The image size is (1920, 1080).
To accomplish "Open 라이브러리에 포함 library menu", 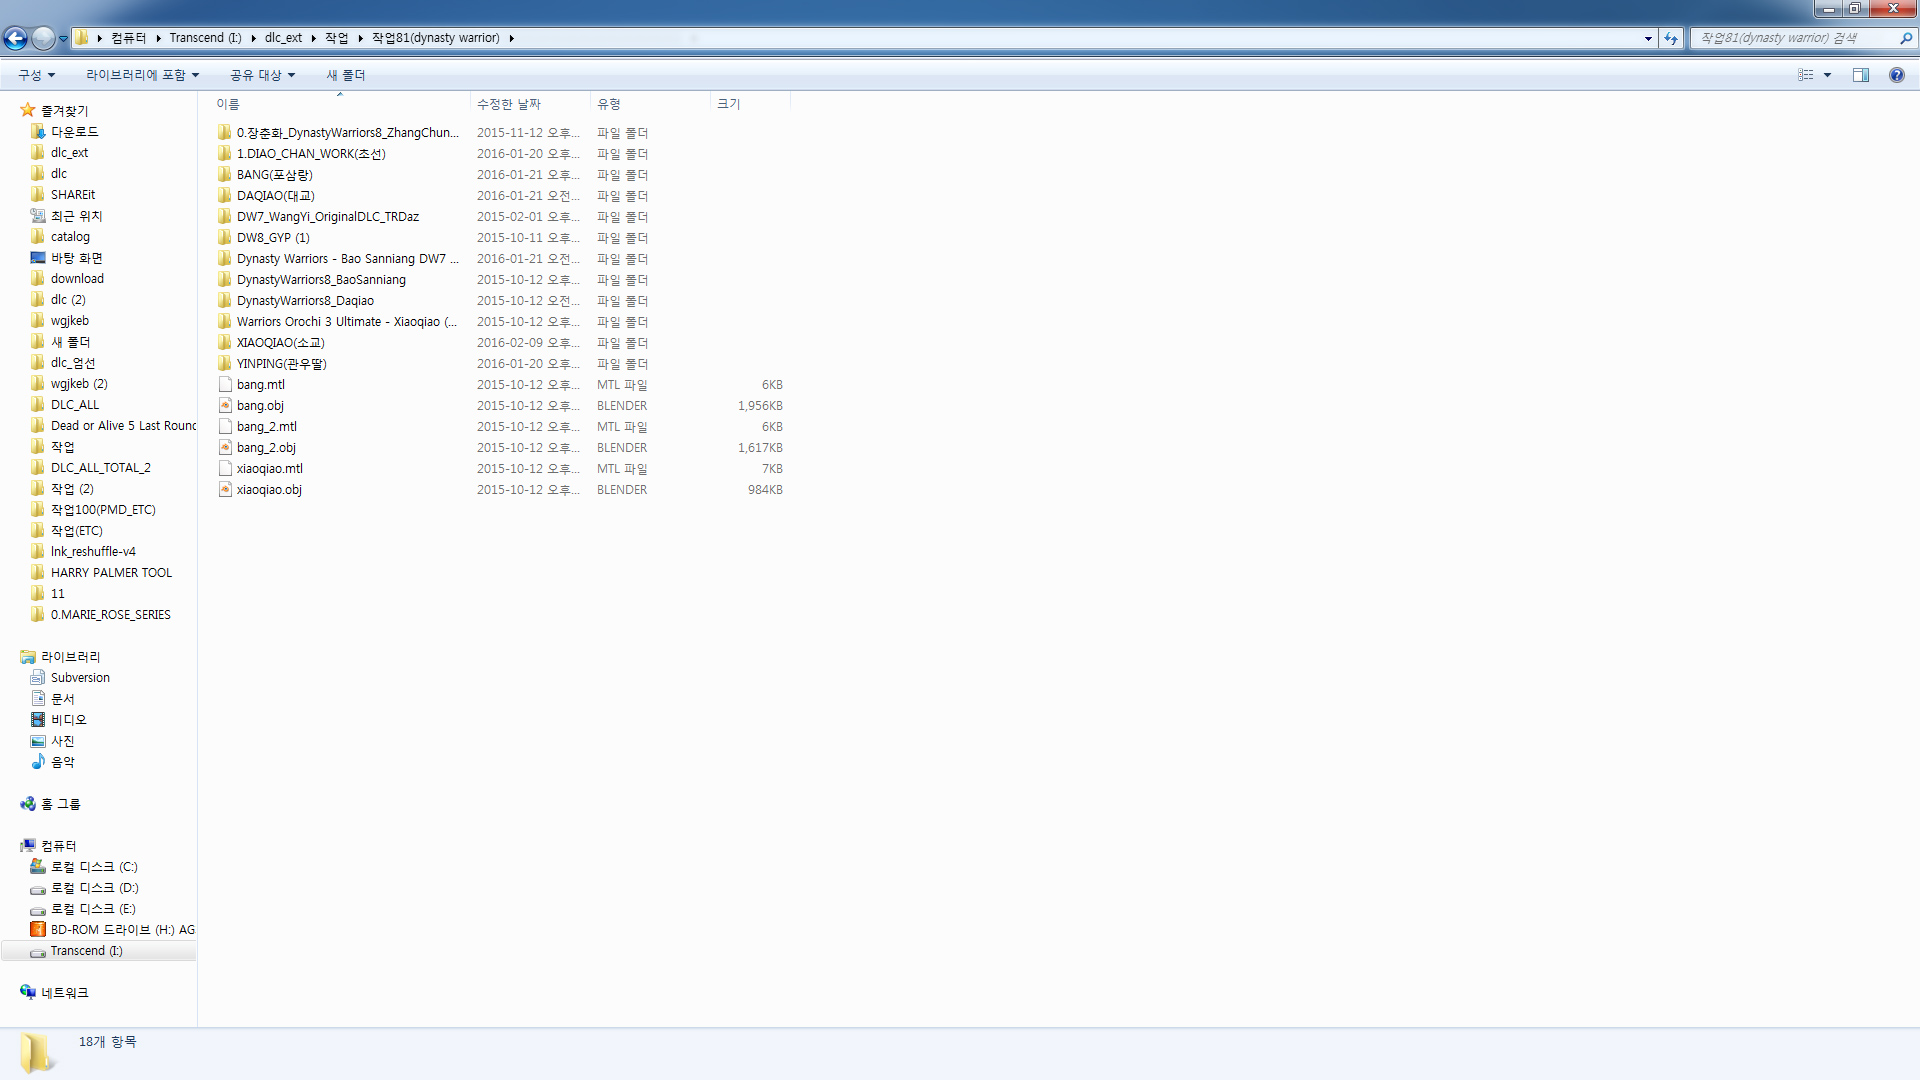I will (x=142, y=75).
